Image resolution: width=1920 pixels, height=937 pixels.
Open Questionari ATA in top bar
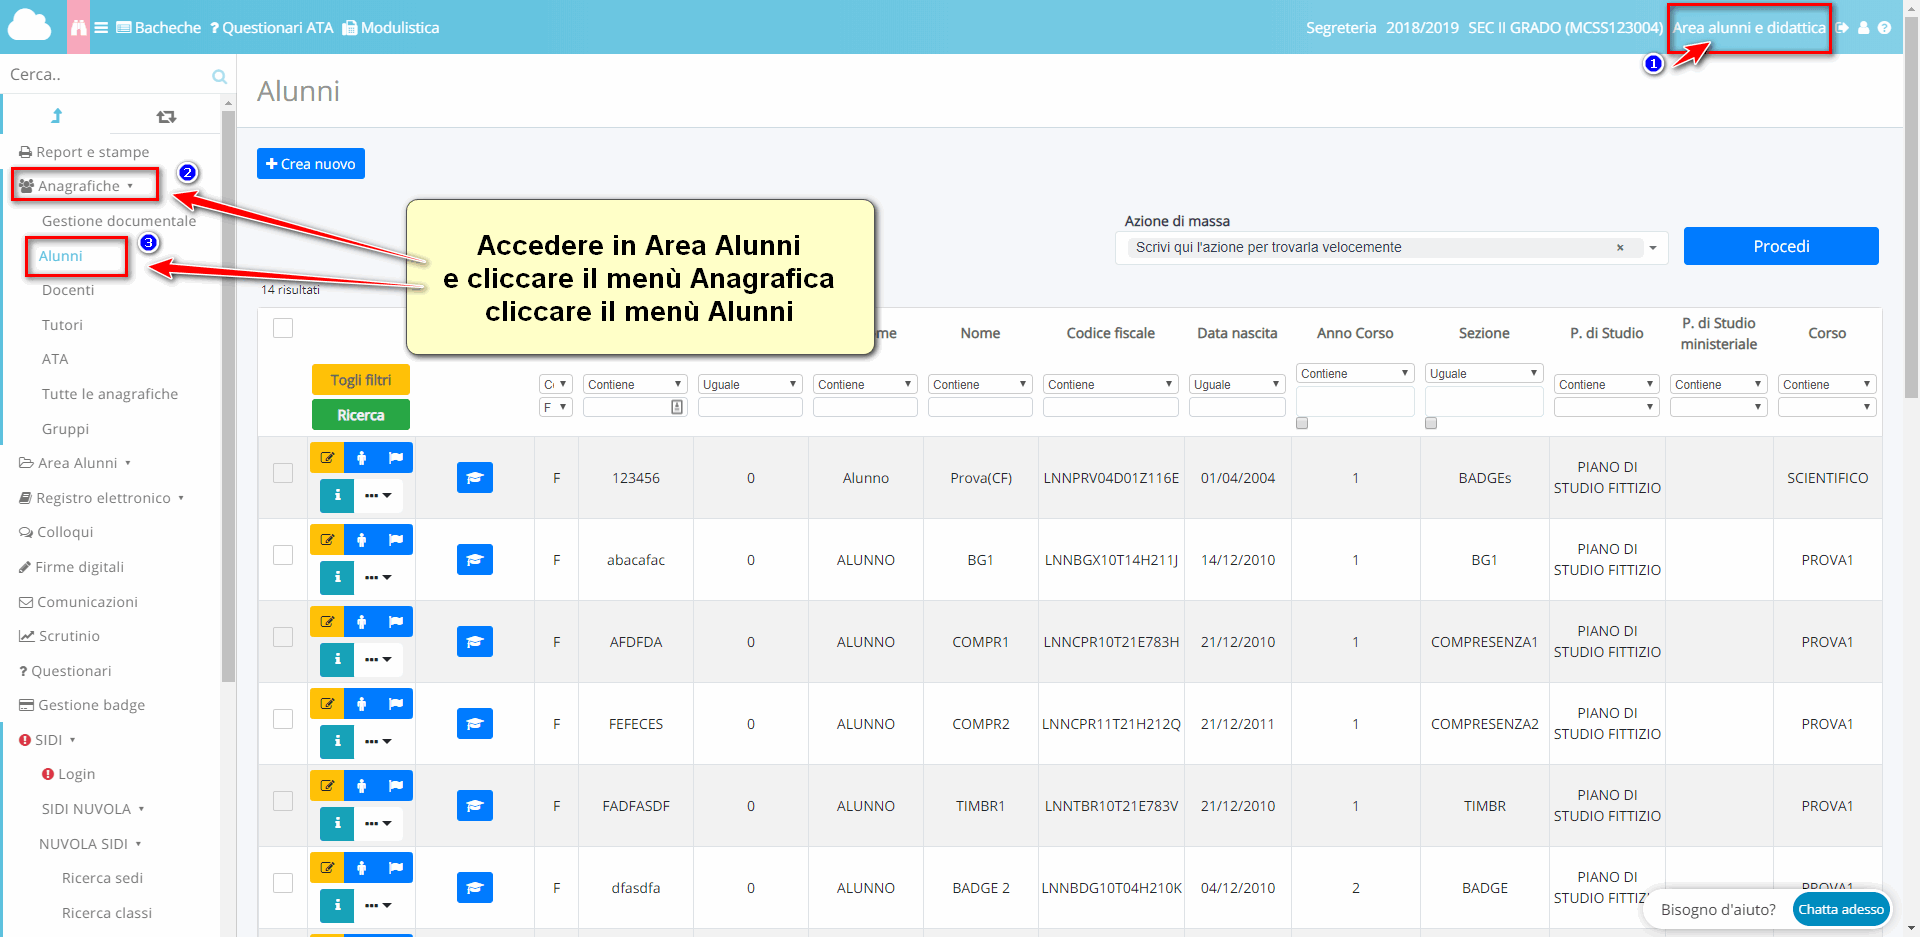click(272, 28)
